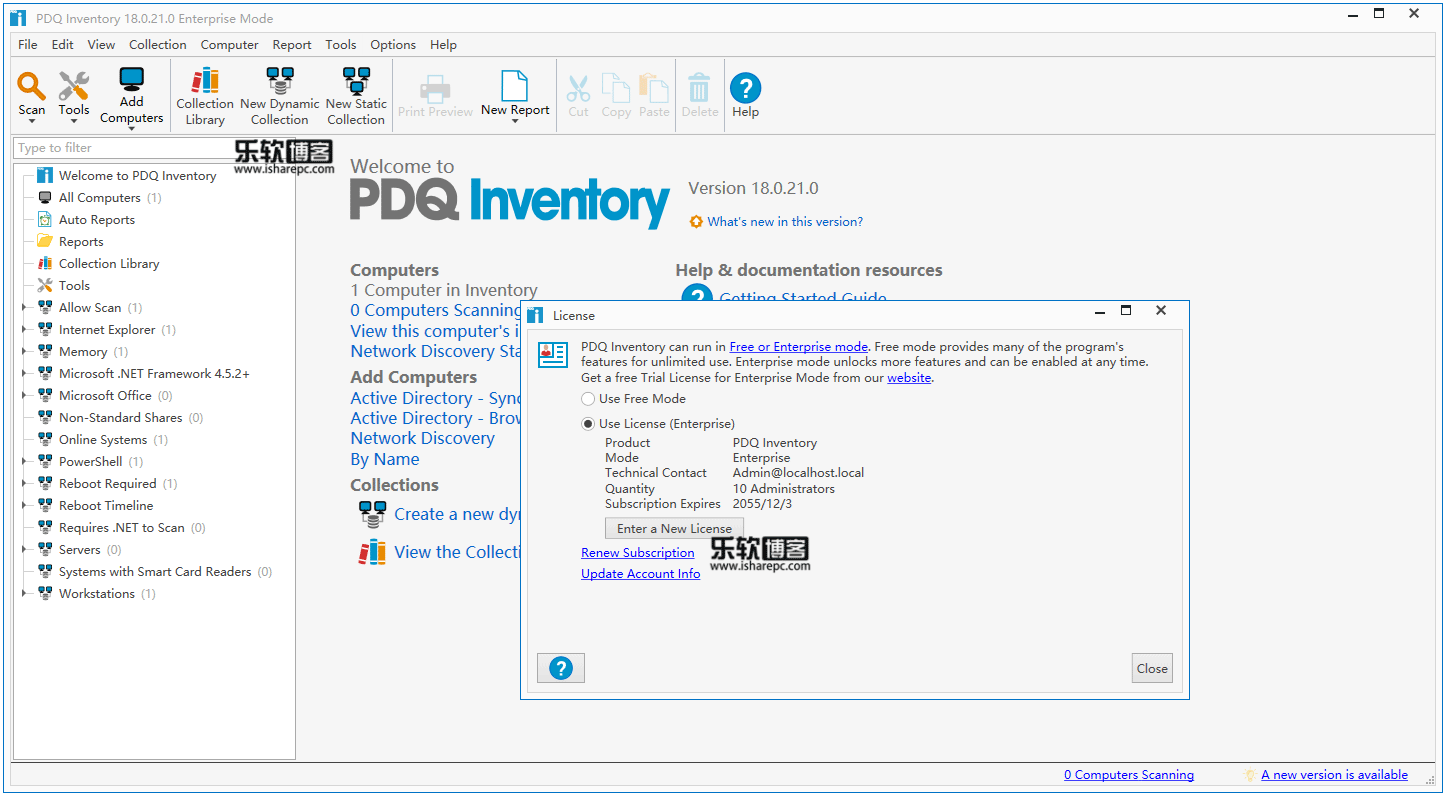Click the Cut scissors icon
Screen dimensions: 1446x795
(578, 88)
